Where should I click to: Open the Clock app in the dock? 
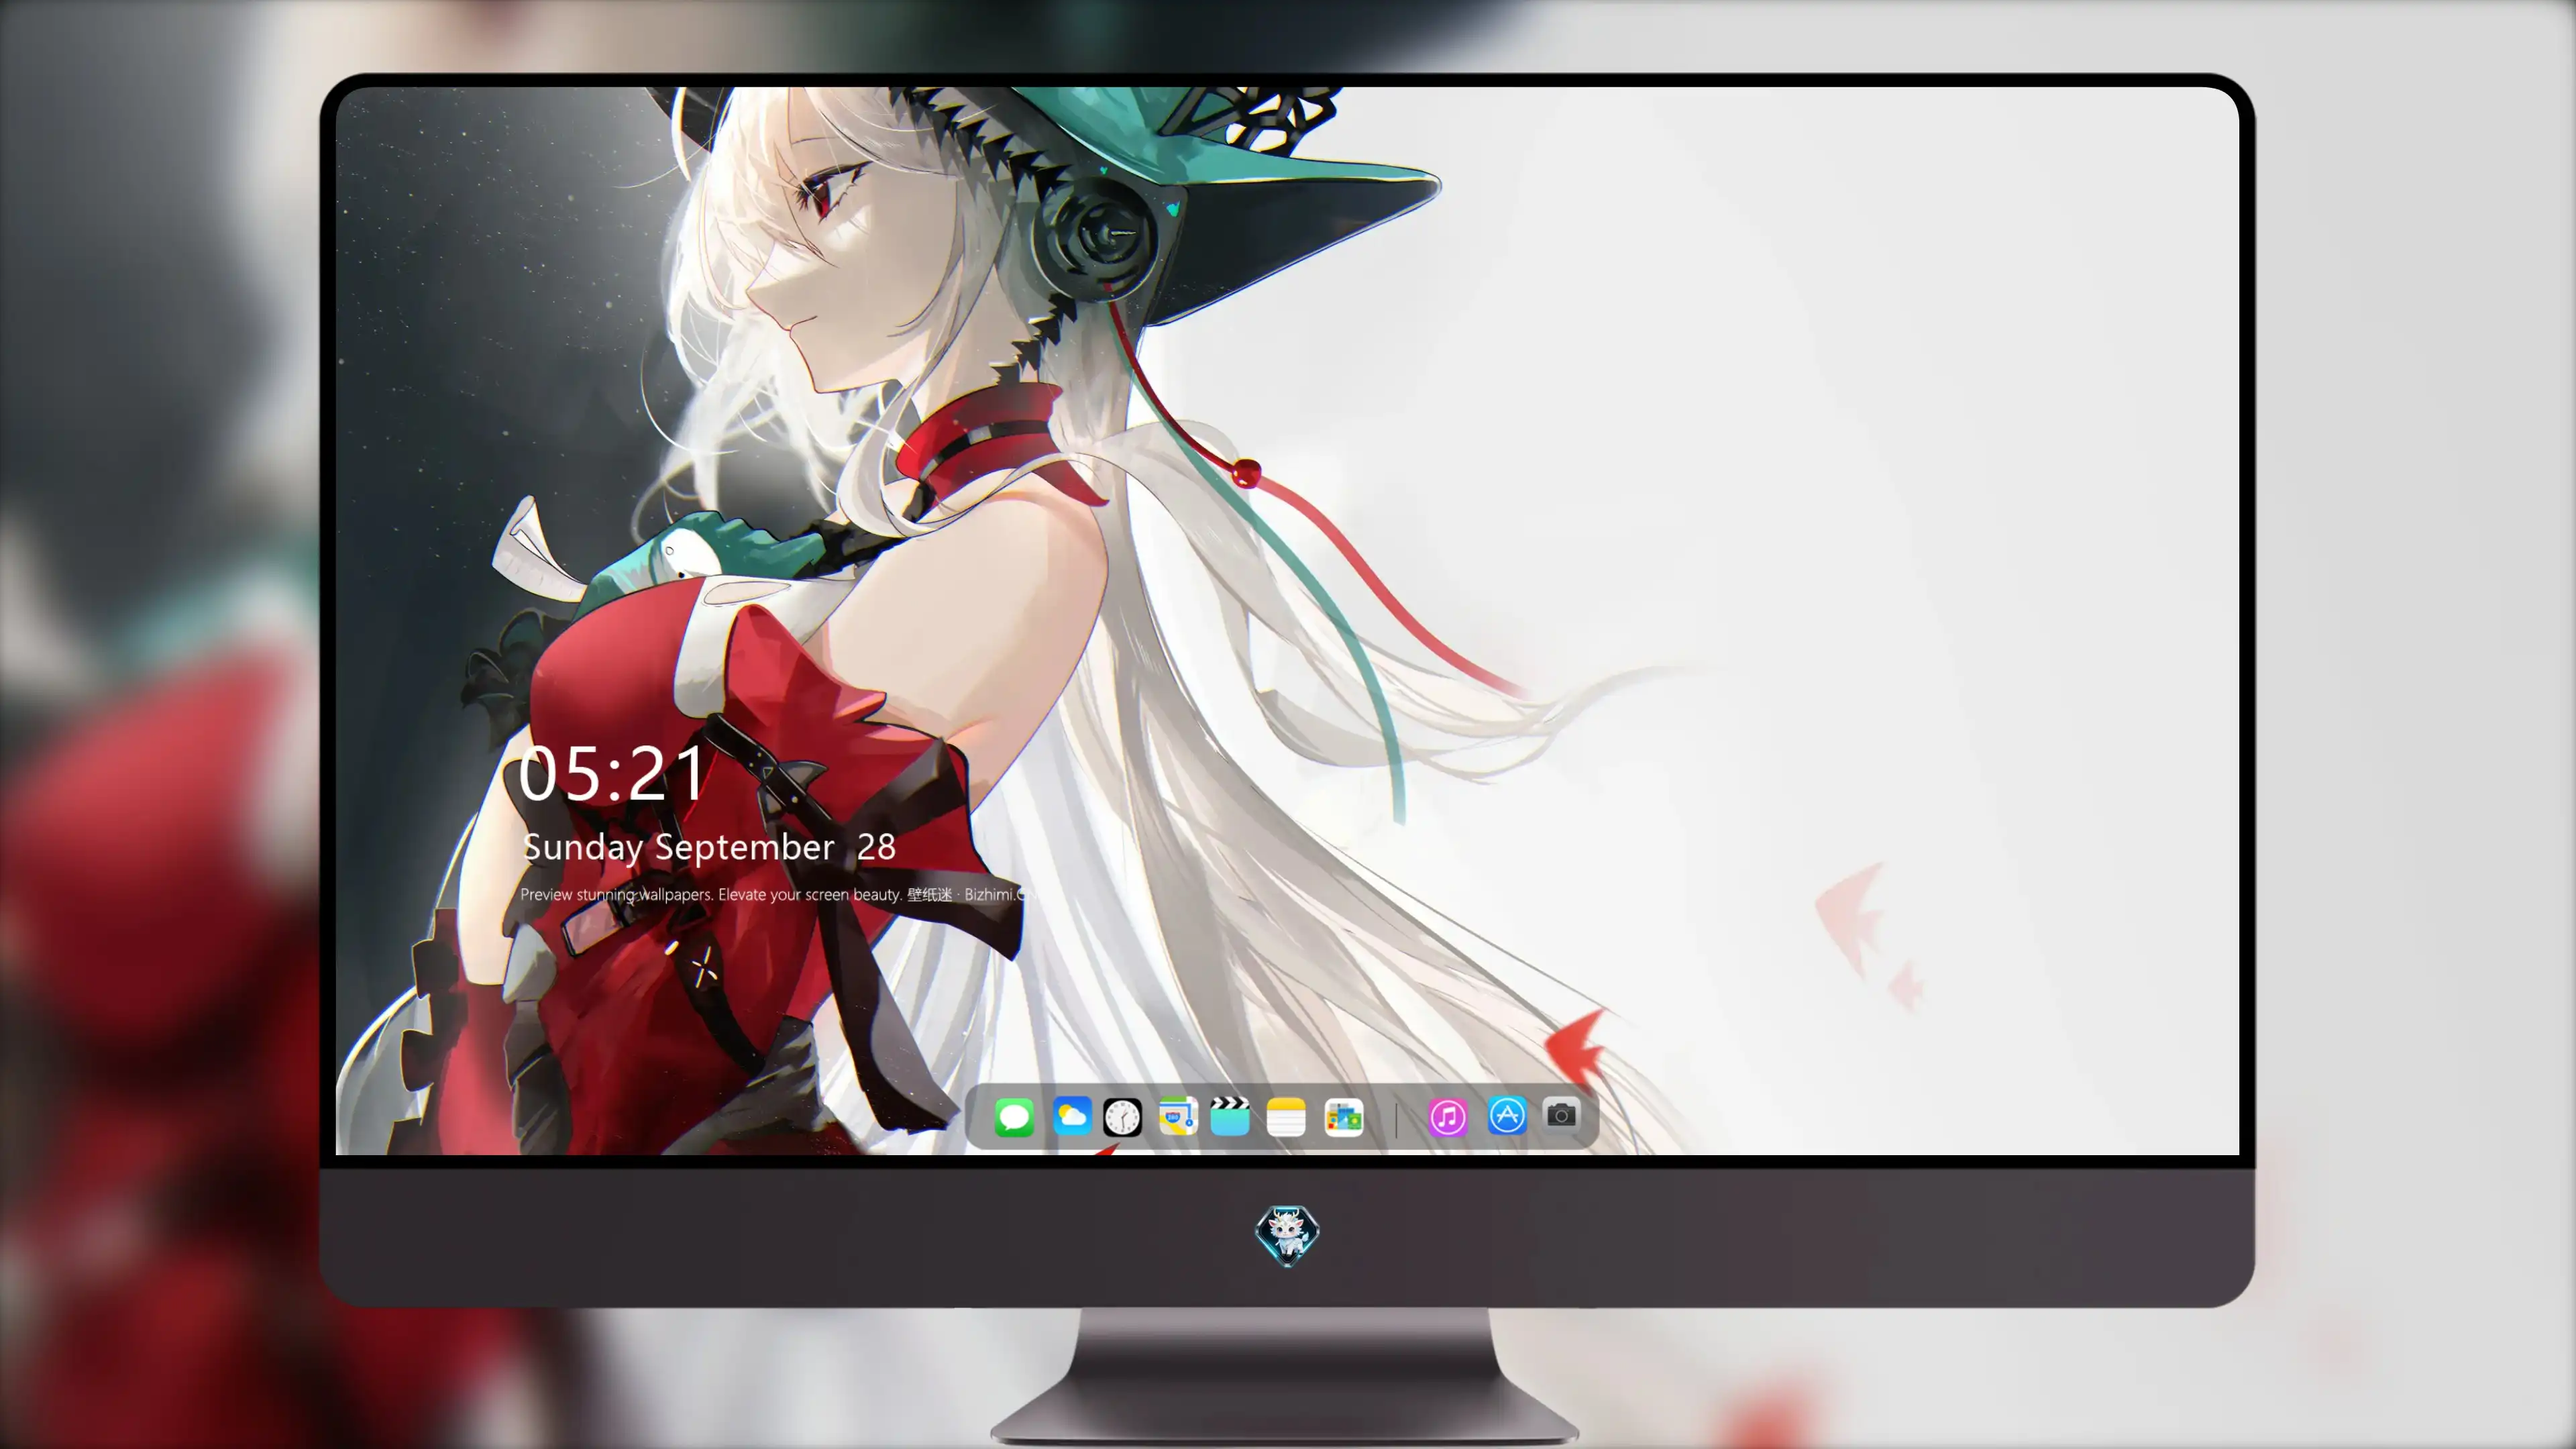click(1122, 1117)
